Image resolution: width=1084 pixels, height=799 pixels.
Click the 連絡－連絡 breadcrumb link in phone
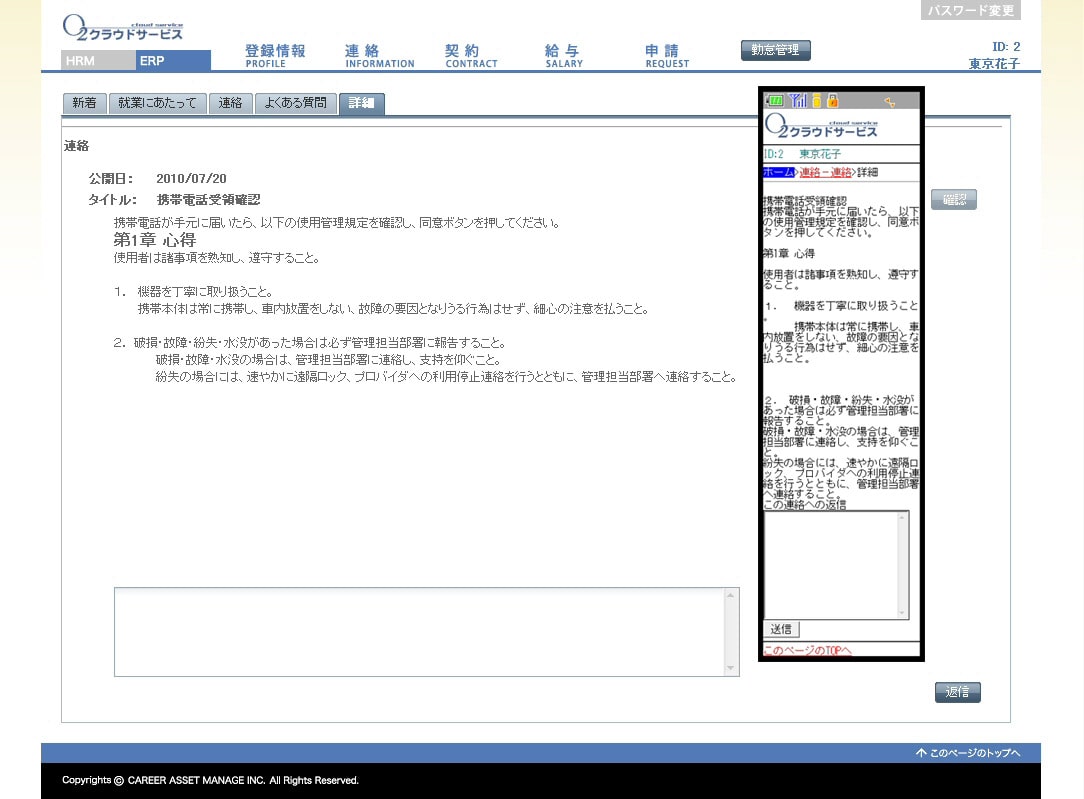(825, 172)
